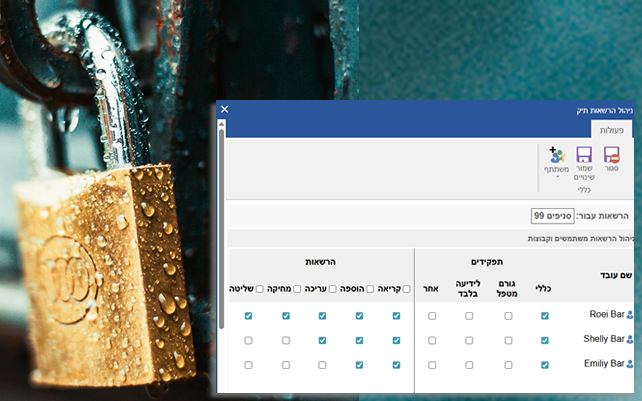The height and width of the screenshot is (401, 642).
Task: Toggle the מחיקה header checkbox
Action: click(x=297, y=289)
